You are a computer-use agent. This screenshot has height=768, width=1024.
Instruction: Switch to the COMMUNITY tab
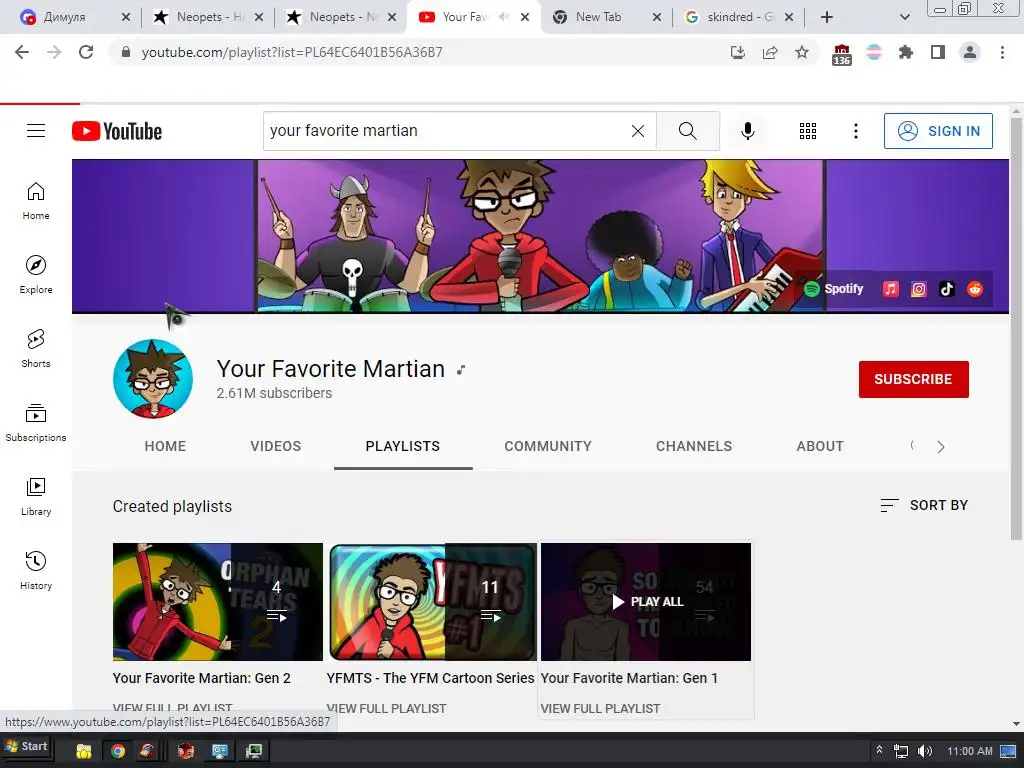pos(548,446)
